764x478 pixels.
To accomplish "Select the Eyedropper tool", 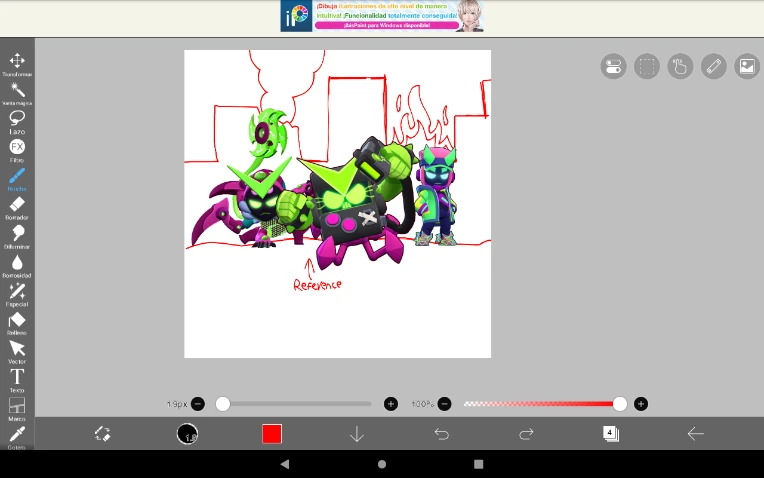I will coord(17,437).
